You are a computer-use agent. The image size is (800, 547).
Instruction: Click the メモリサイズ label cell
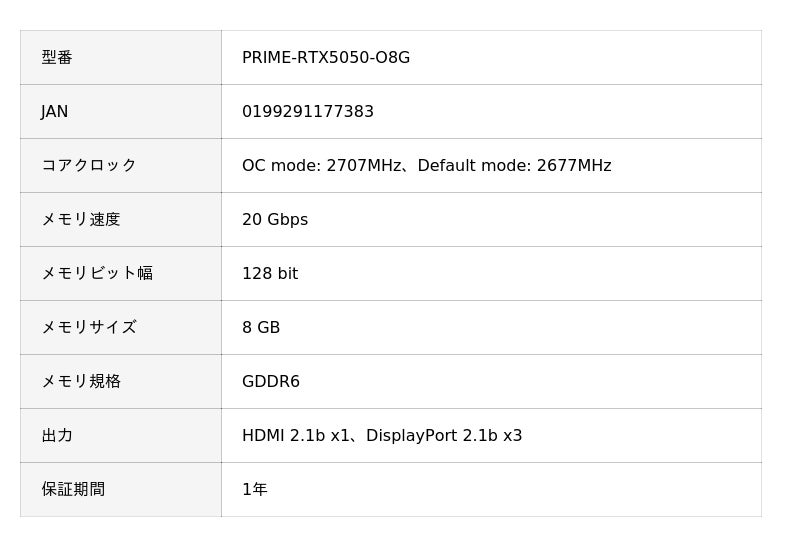(x=88, y=328)
